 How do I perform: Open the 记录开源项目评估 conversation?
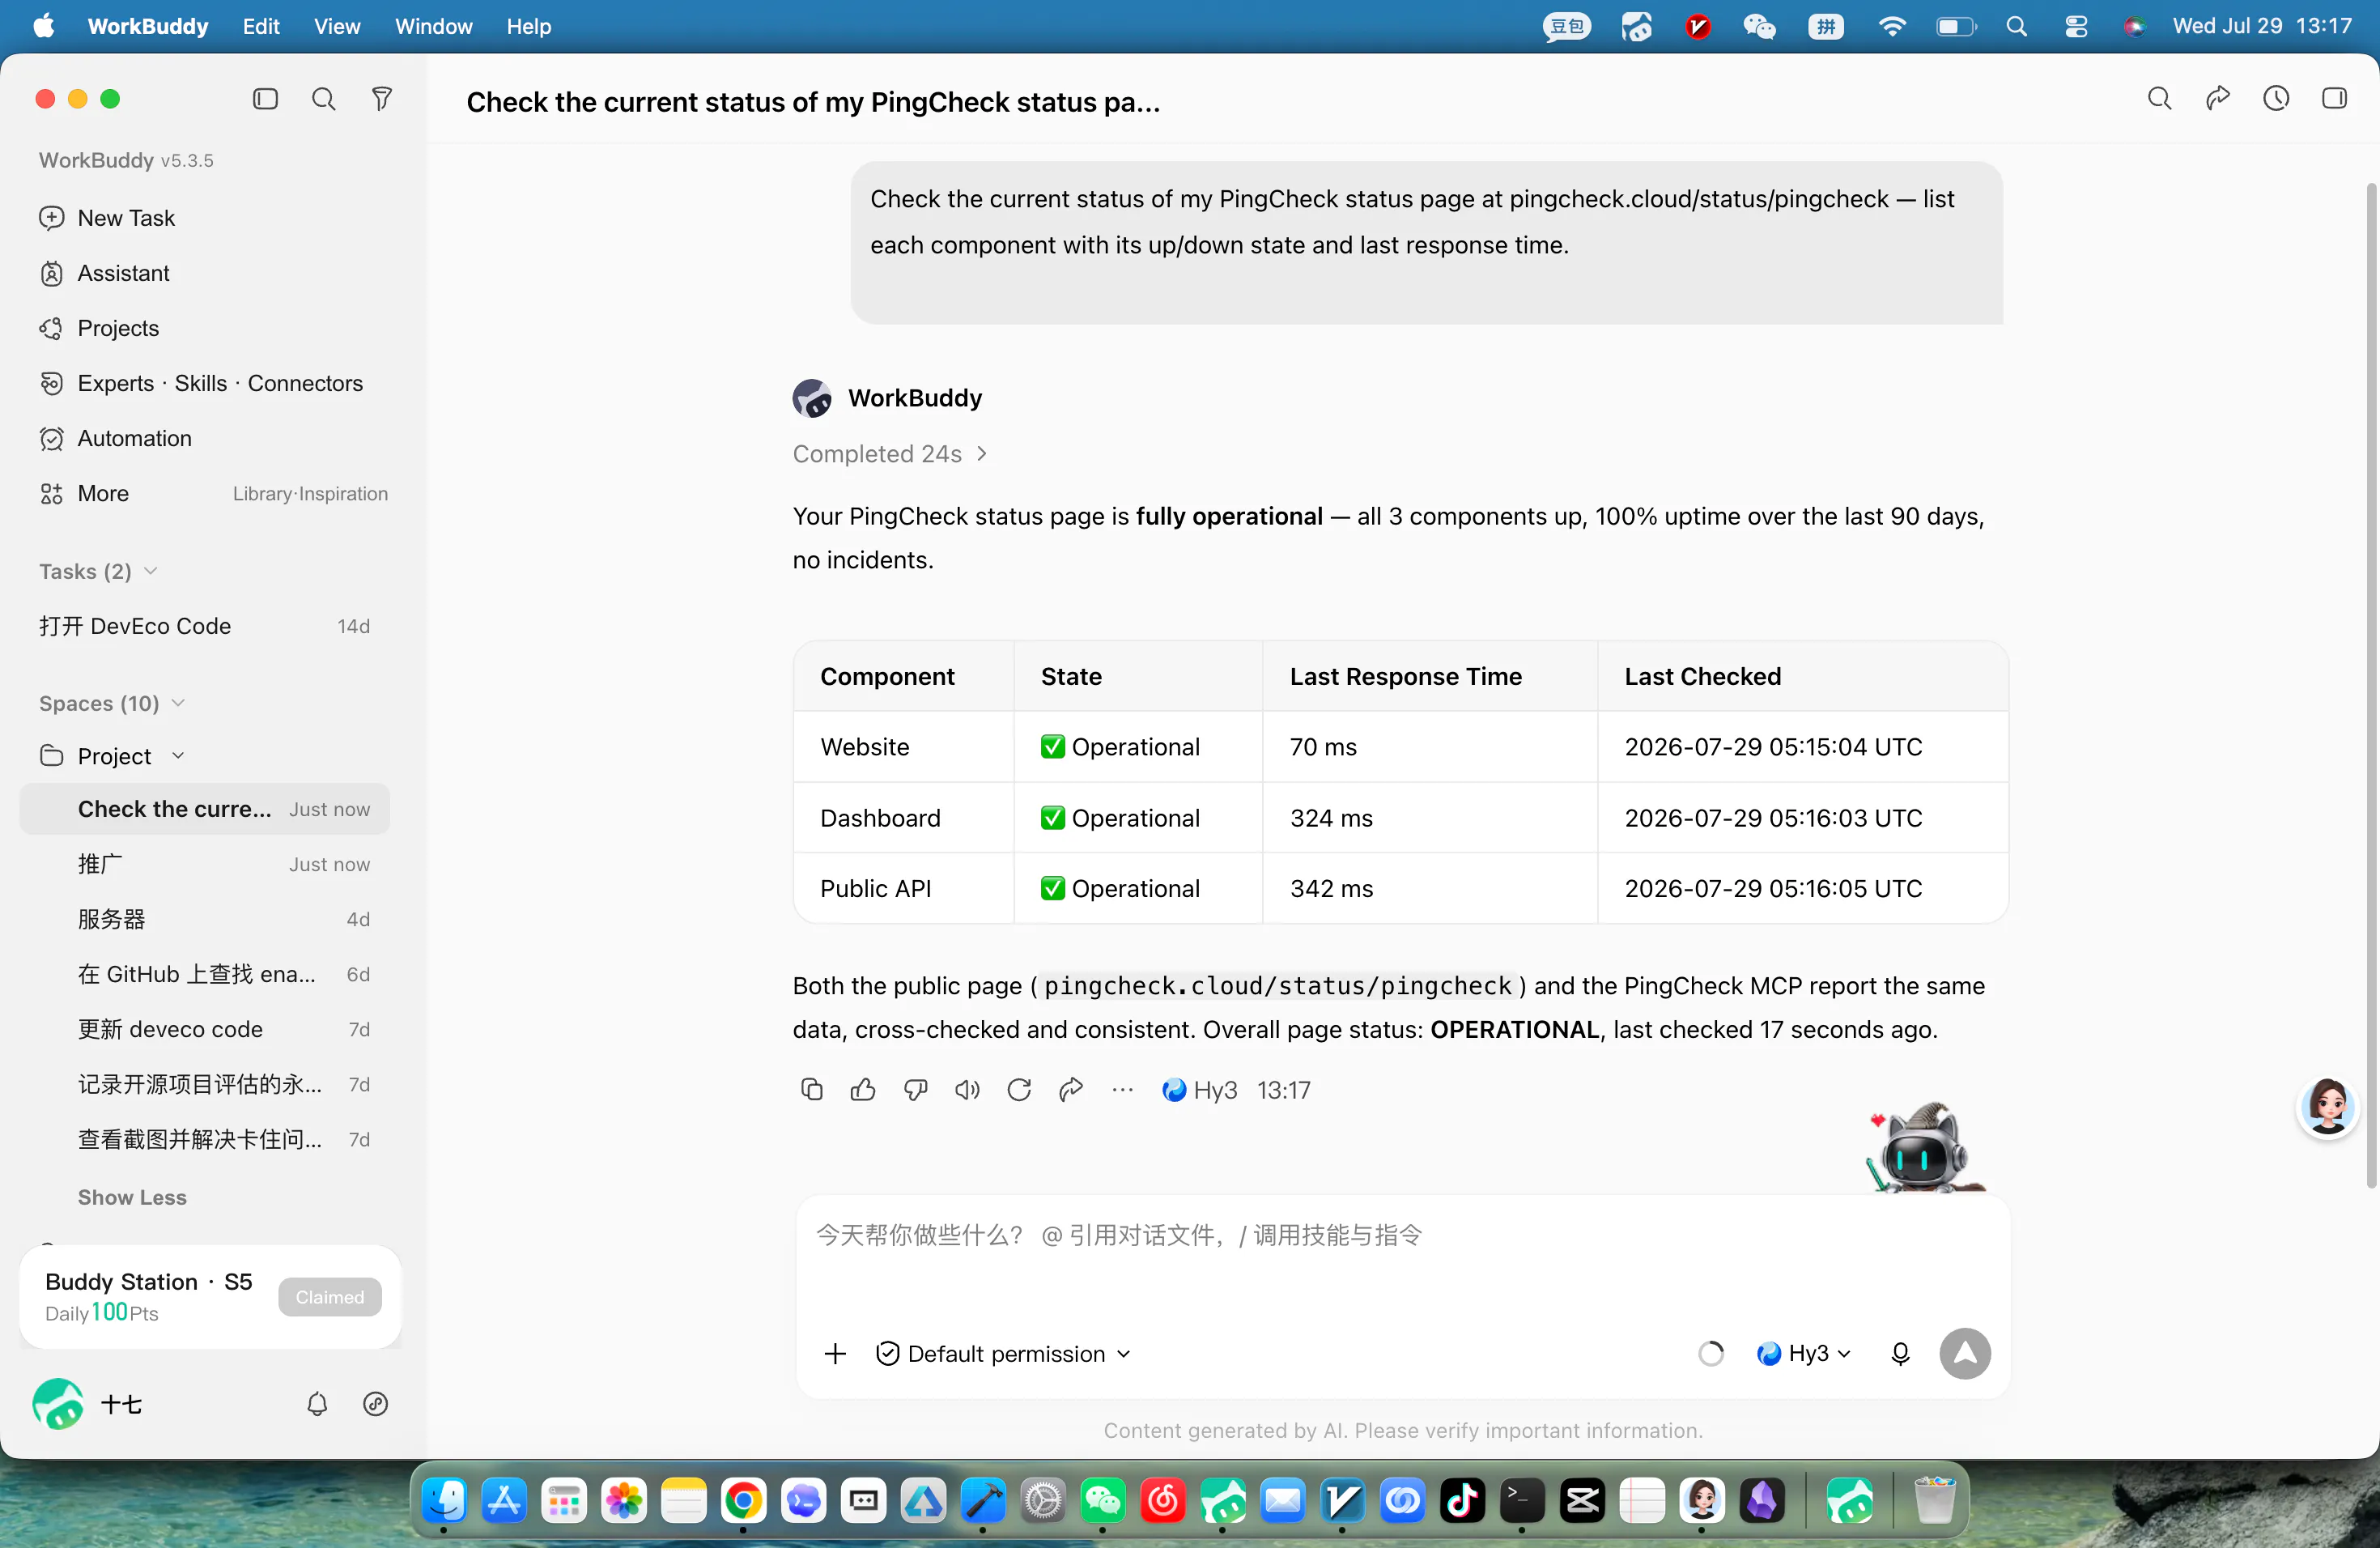pos(205,1084)
